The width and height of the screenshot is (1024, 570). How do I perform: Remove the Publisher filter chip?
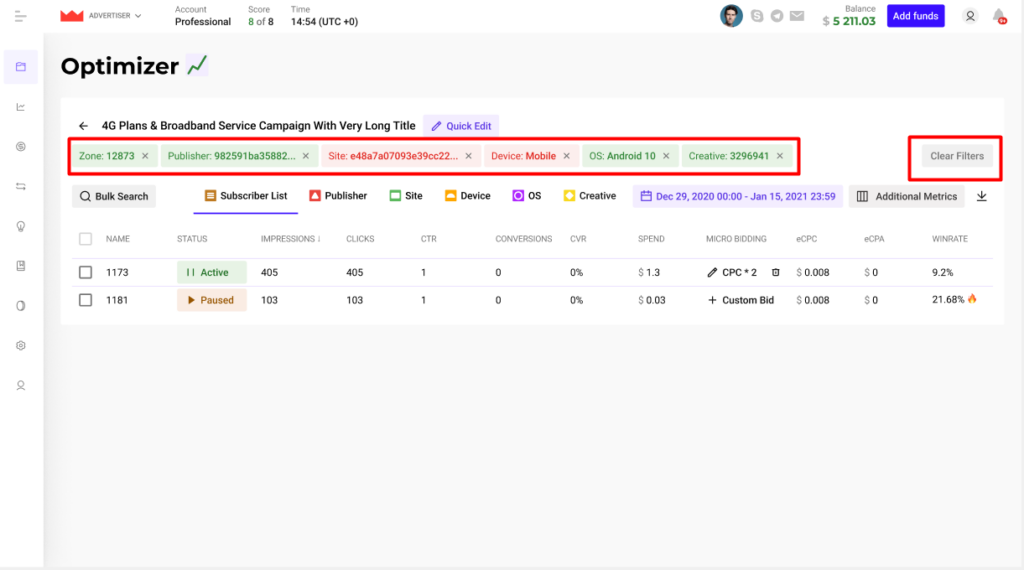(x=306, y=156)
